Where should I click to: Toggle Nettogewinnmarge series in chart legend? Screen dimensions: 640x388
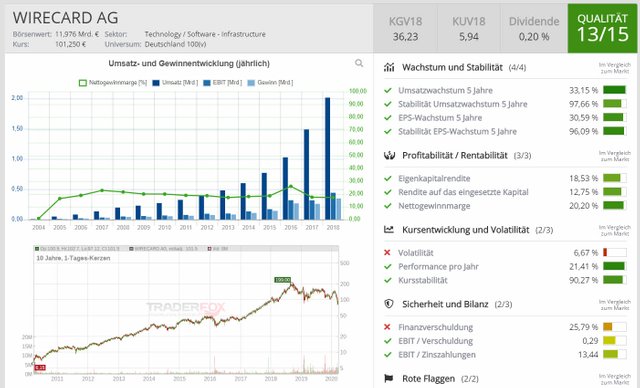(x=113, y=83)
